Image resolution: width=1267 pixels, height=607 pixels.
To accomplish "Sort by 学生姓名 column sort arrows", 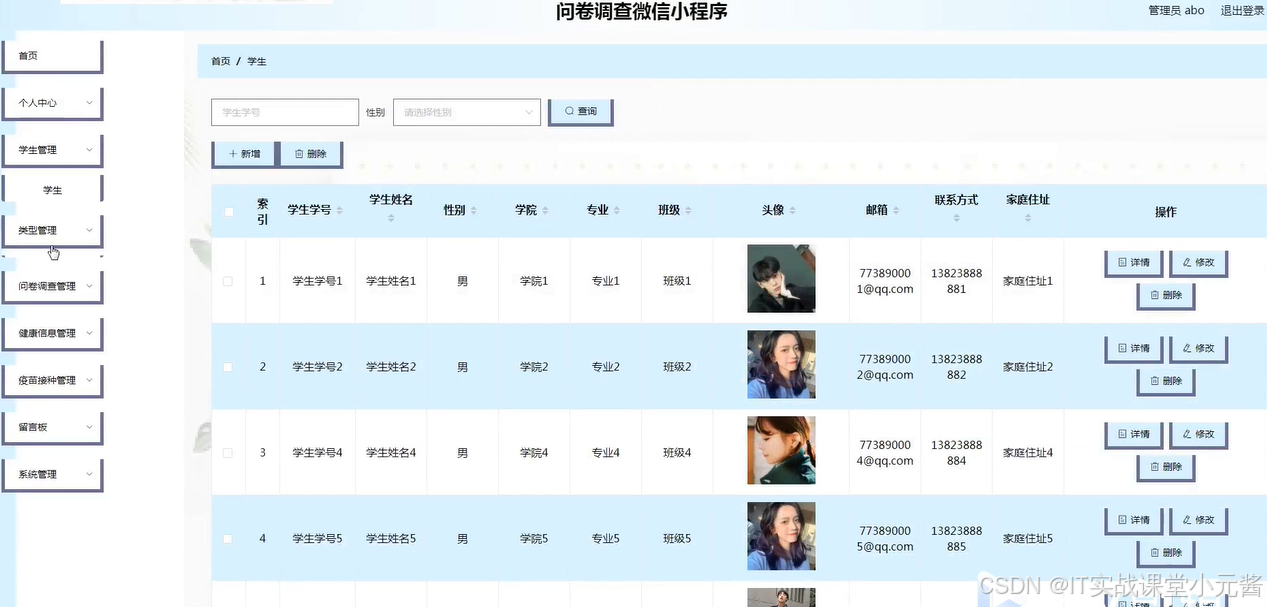I will click(x=391, y=217).
